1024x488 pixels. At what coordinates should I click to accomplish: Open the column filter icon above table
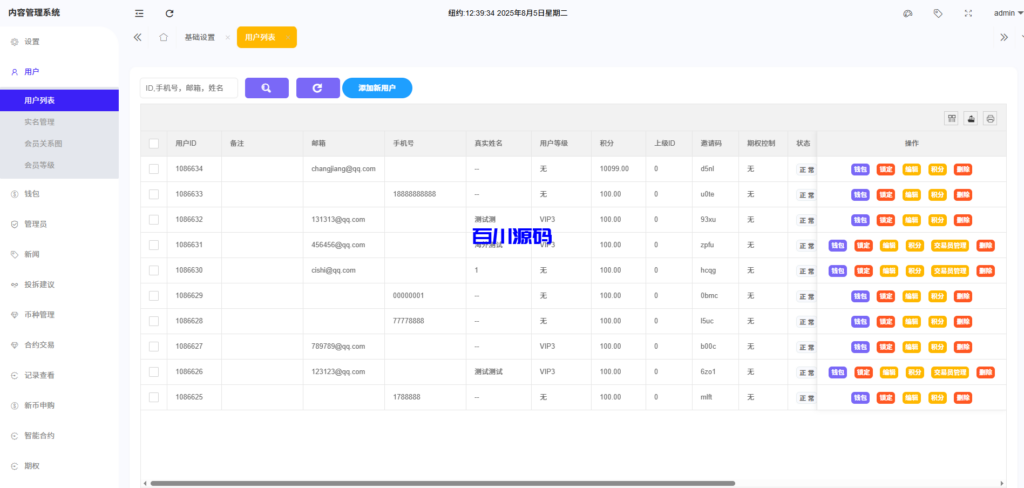tap(952, 118)
